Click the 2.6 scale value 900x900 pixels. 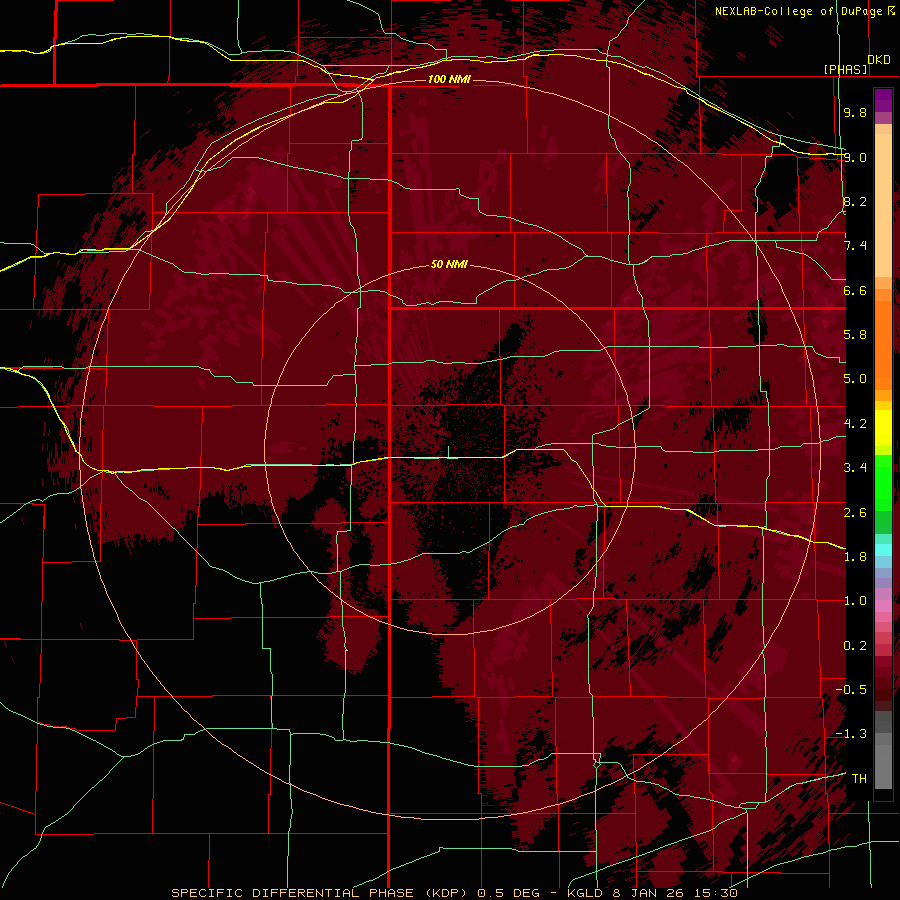pyautogui.click(x=855, y=513)
